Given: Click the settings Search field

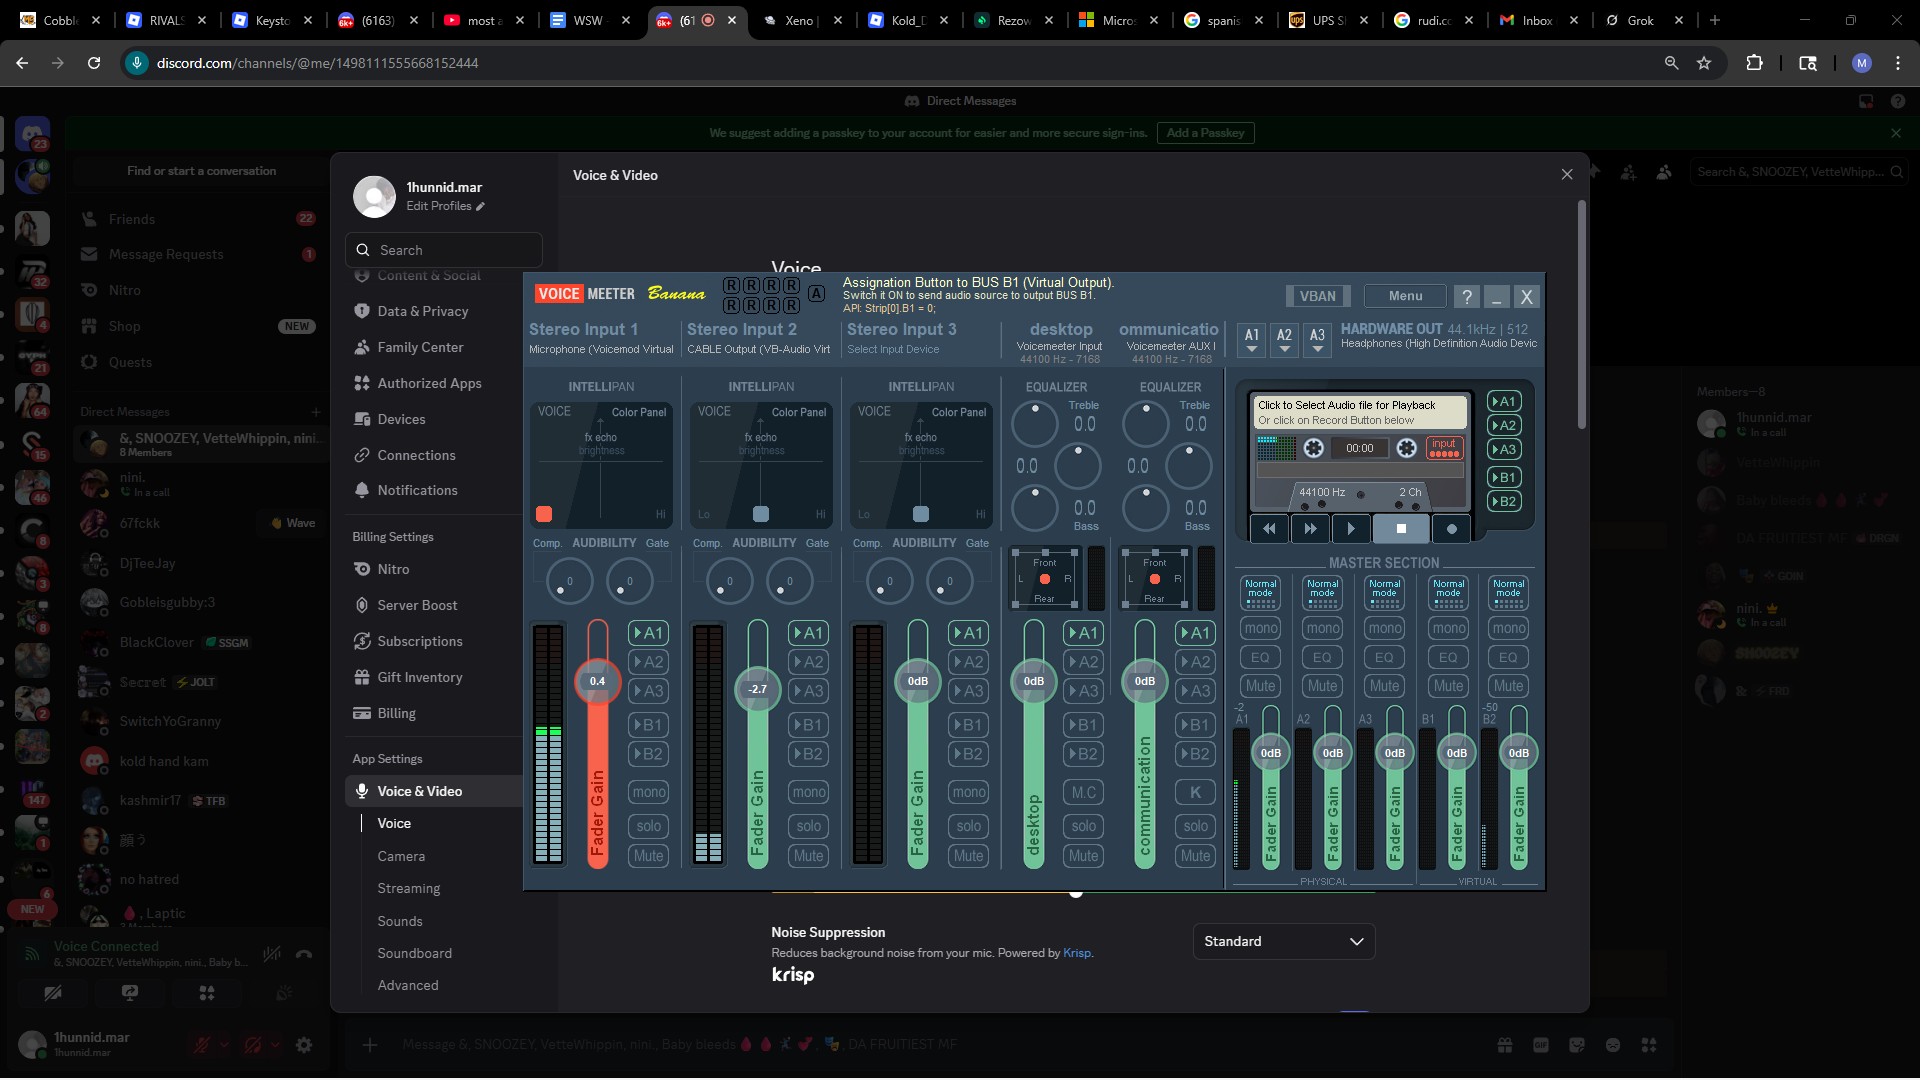Looking at the screenshot, I should tap(444, 250).
